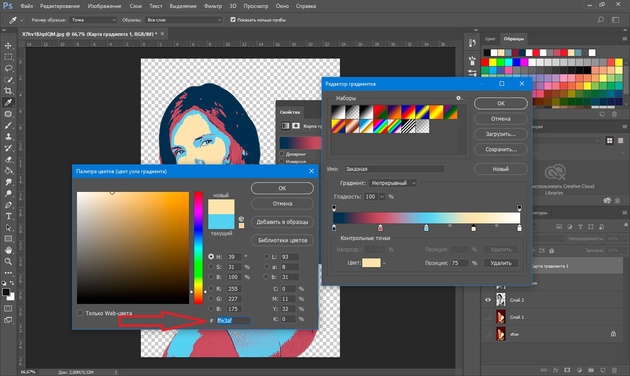Select the Eraser tool
Viewport: 630px width, 376px height.
pyautogui.click(x=8, y=159)
